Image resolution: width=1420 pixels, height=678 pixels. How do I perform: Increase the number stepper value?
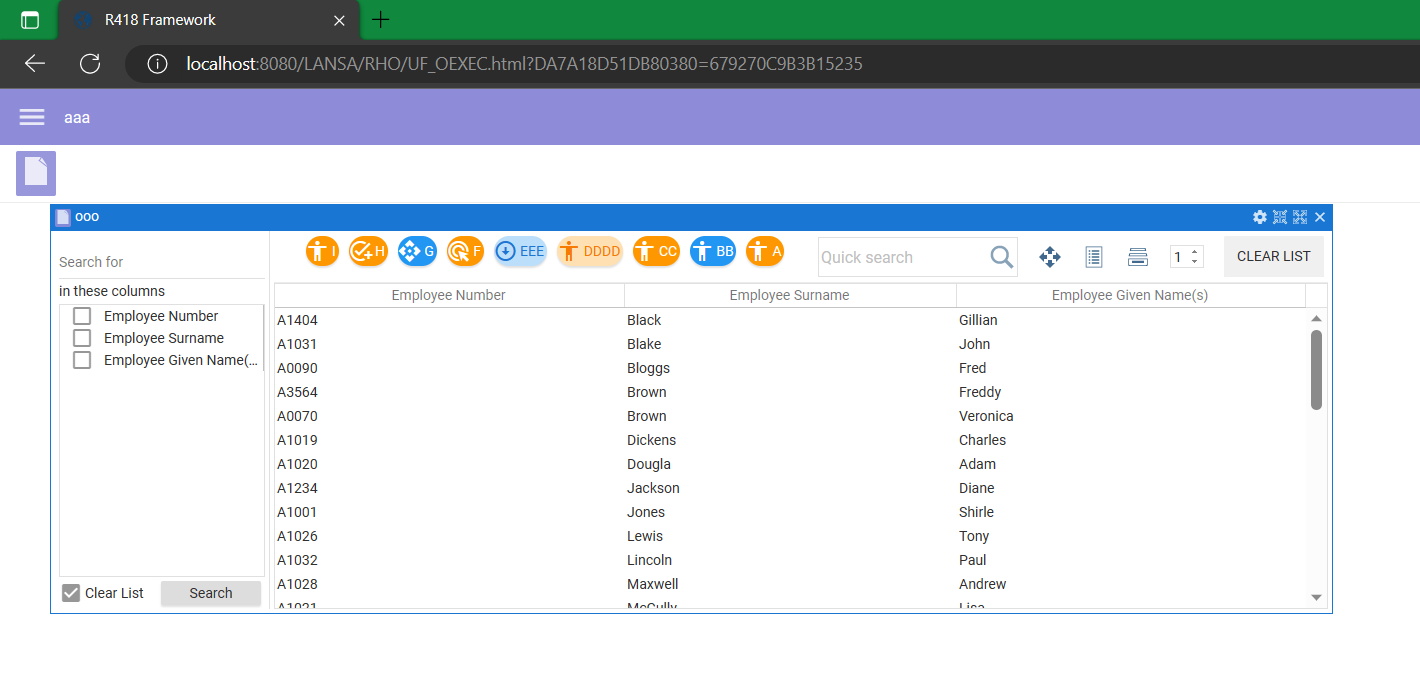[1194, 252]
